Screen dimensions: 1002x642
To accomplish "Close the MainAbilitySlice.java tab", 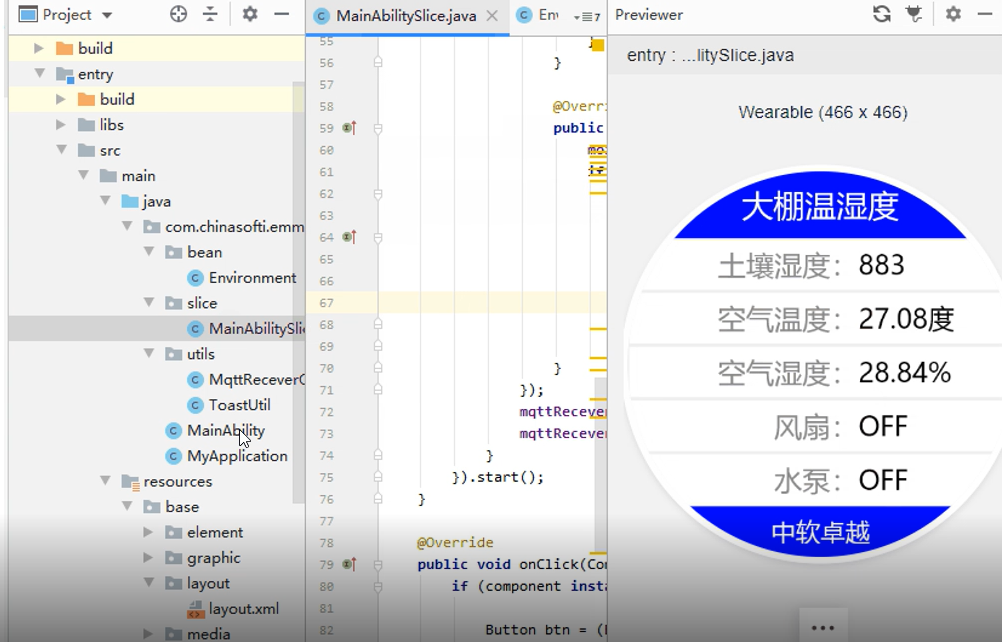I will tap(492, 16).
